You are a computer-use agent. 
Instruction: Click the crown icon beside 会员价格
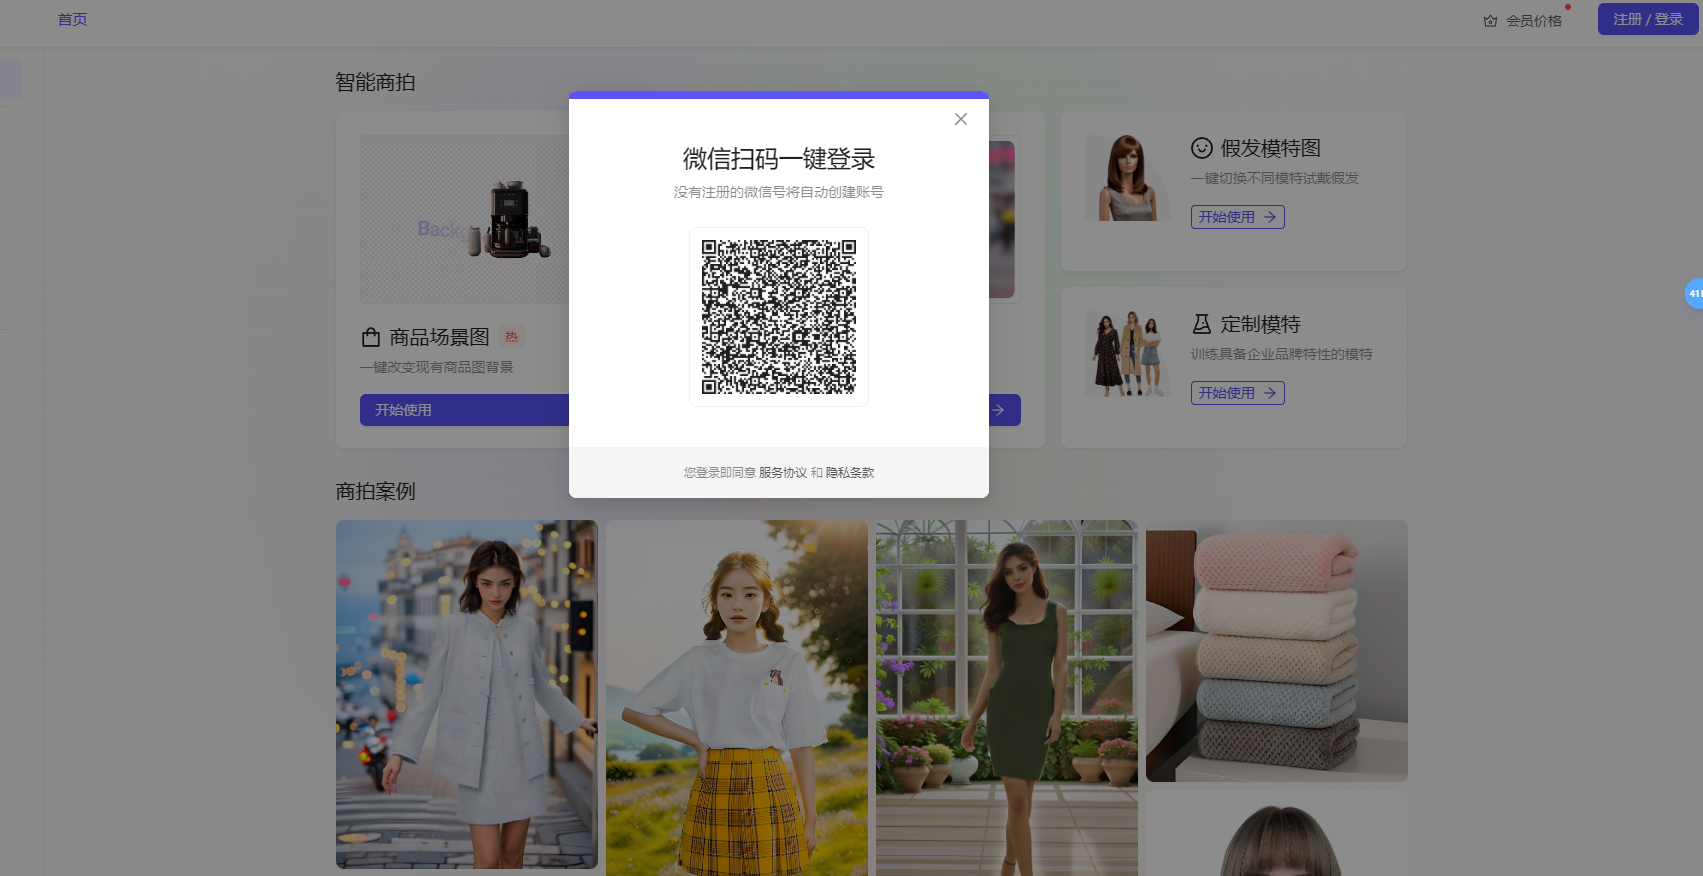[1490, 21]
